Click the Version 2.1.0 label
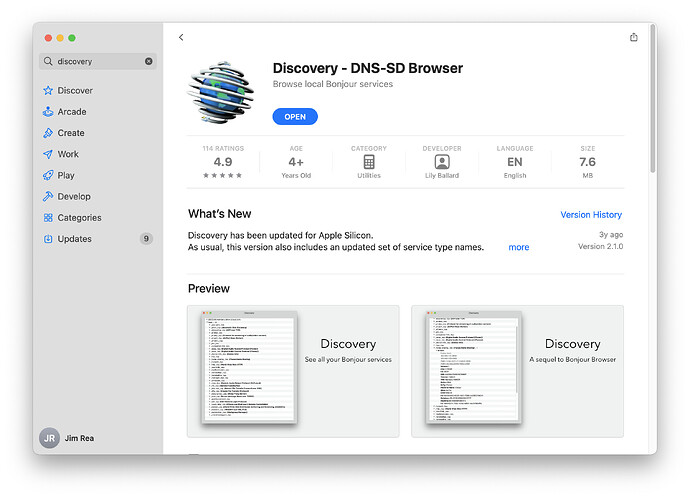 [x=600, y=246]
